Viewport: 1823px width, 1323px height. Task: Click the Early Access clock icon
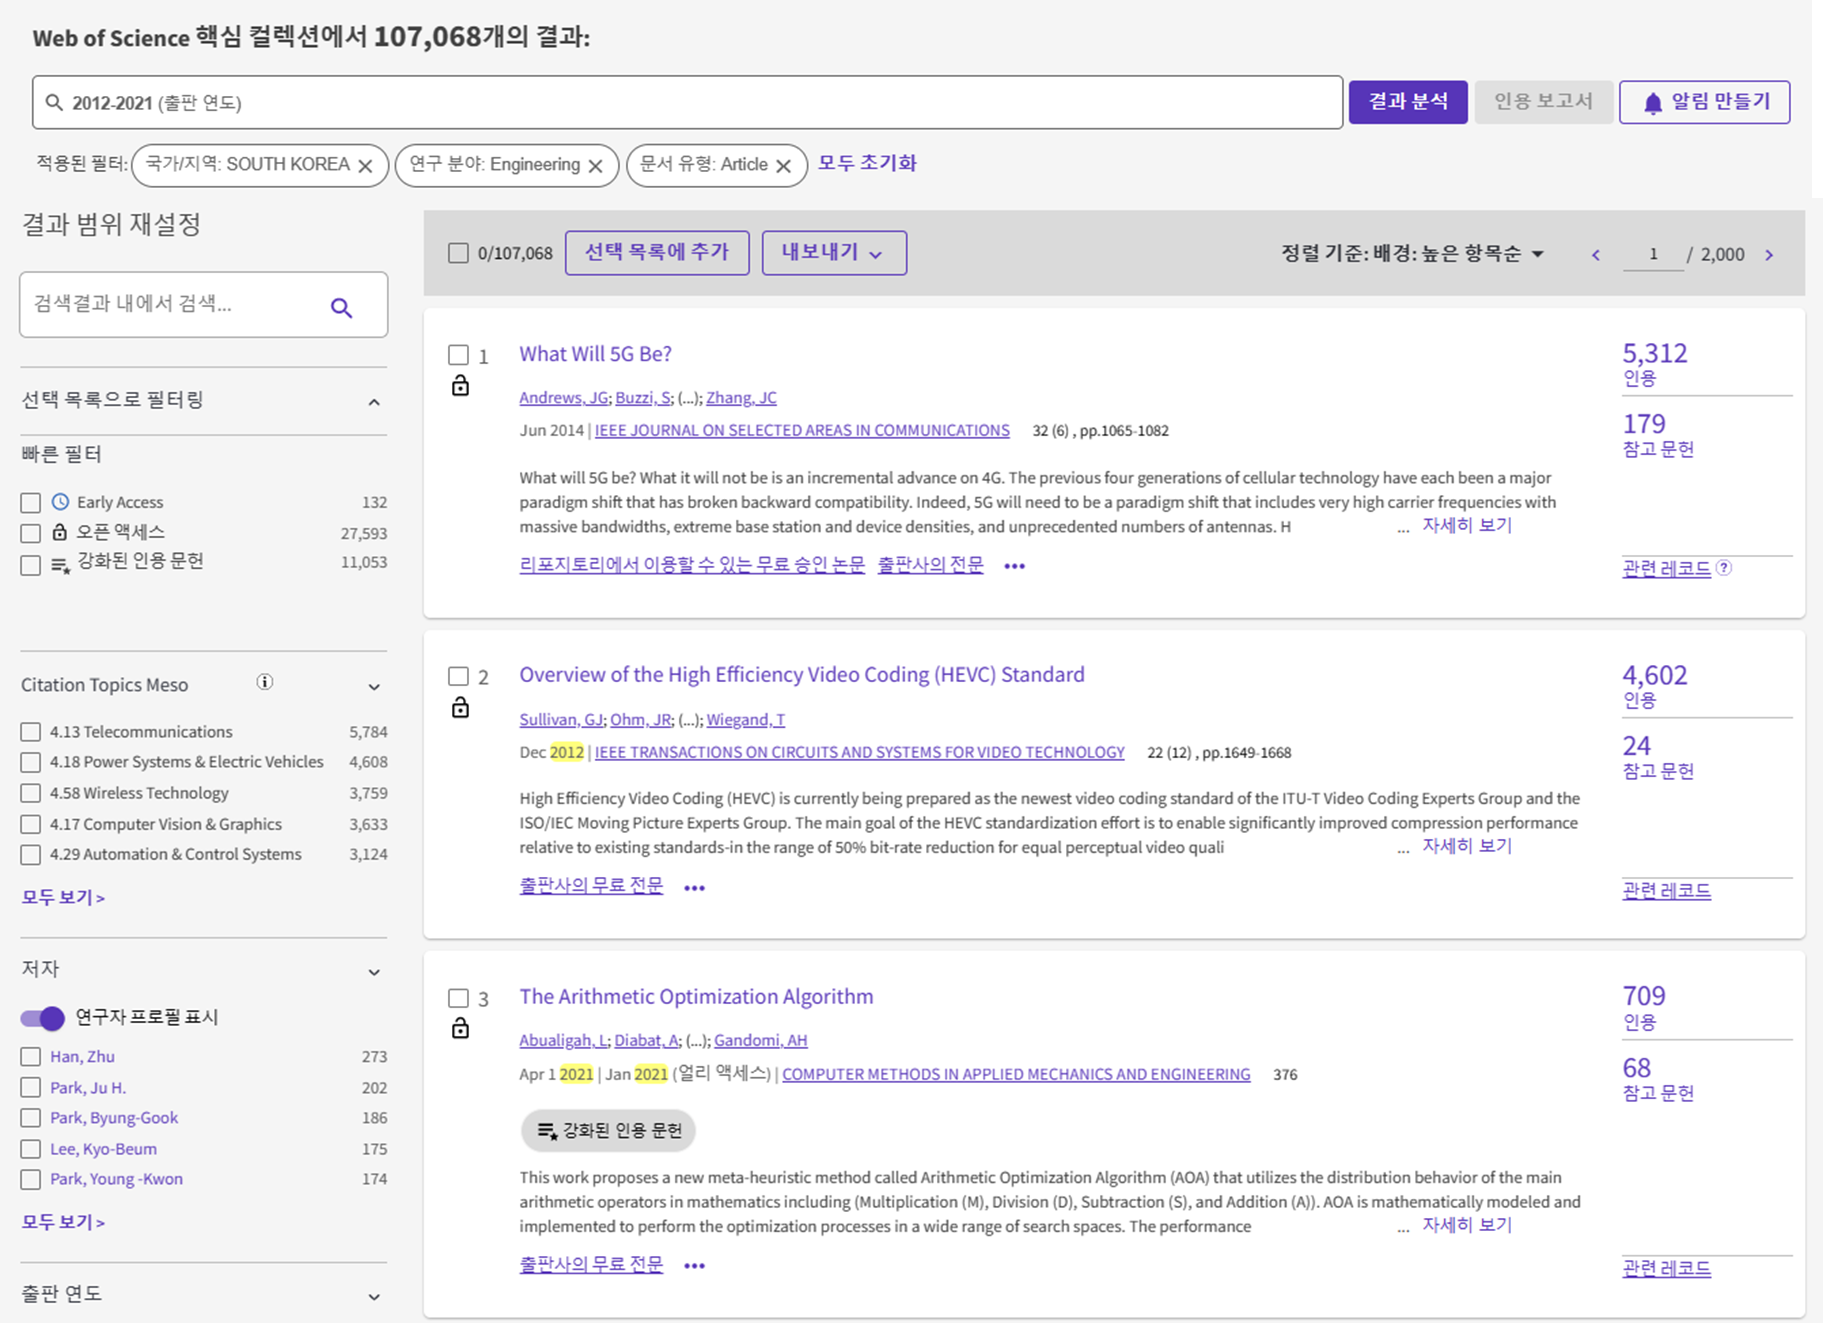click(60, 502)
